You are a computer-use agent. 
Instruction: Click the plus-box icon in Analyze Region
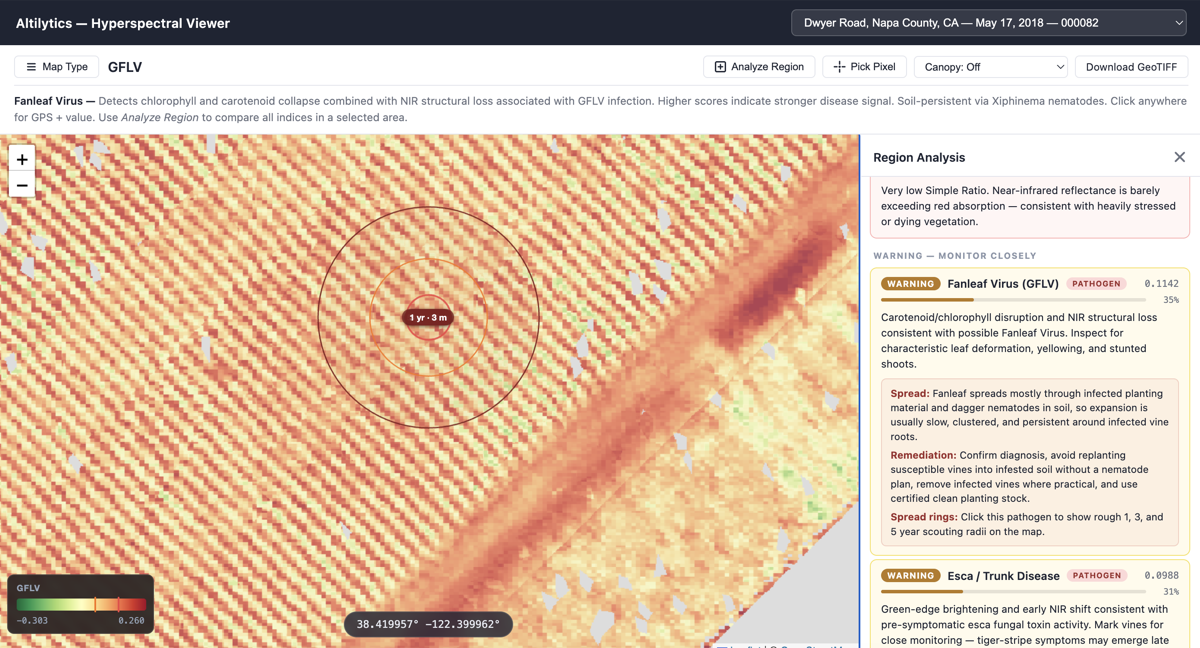pos(720,67)
